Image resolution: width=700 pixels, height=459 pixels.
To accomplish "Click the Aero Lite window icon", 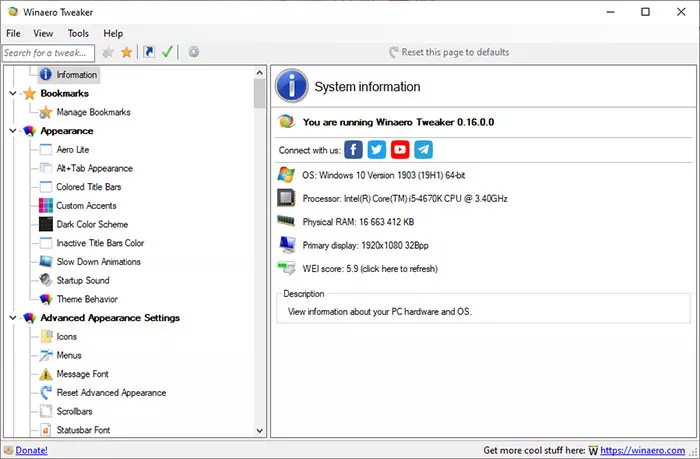I will (46, 150).
